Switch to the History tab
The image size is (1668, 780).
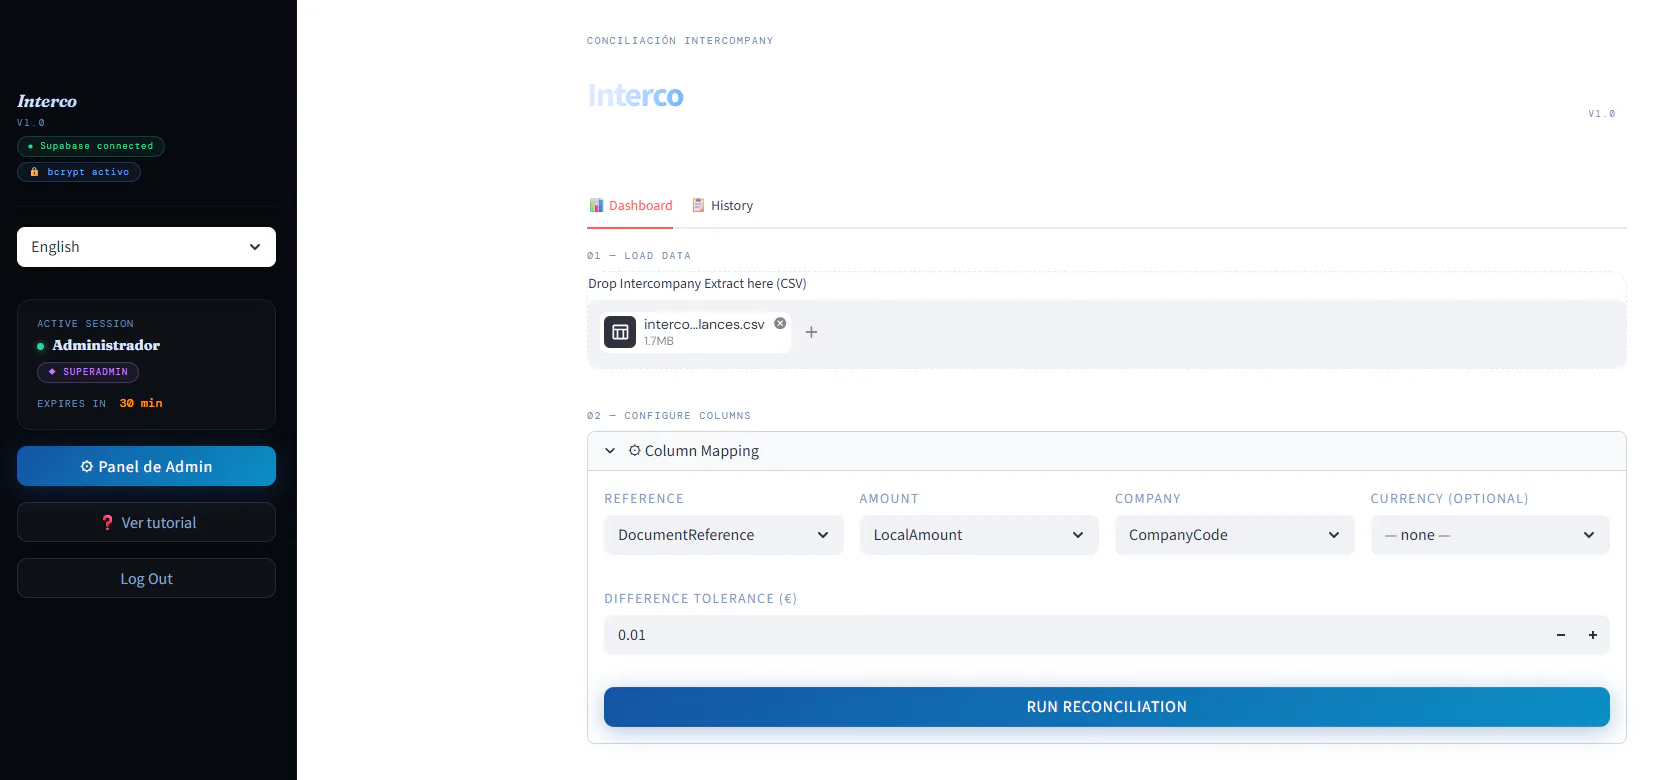tap(722, 206)
